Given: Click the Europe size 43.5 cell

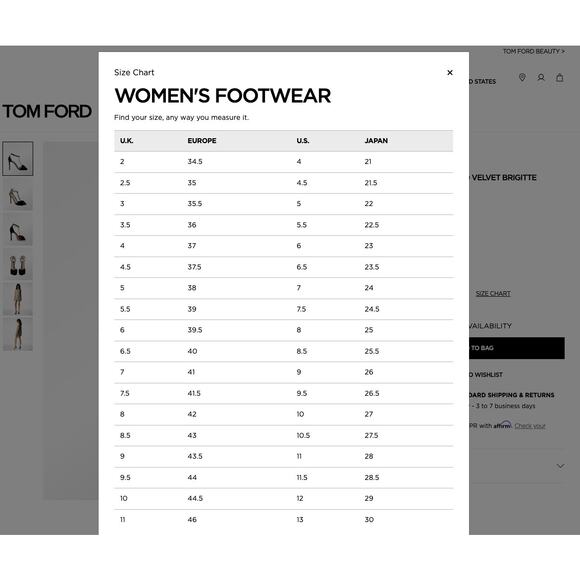Looking at the screenshot, I should (195, 456).
